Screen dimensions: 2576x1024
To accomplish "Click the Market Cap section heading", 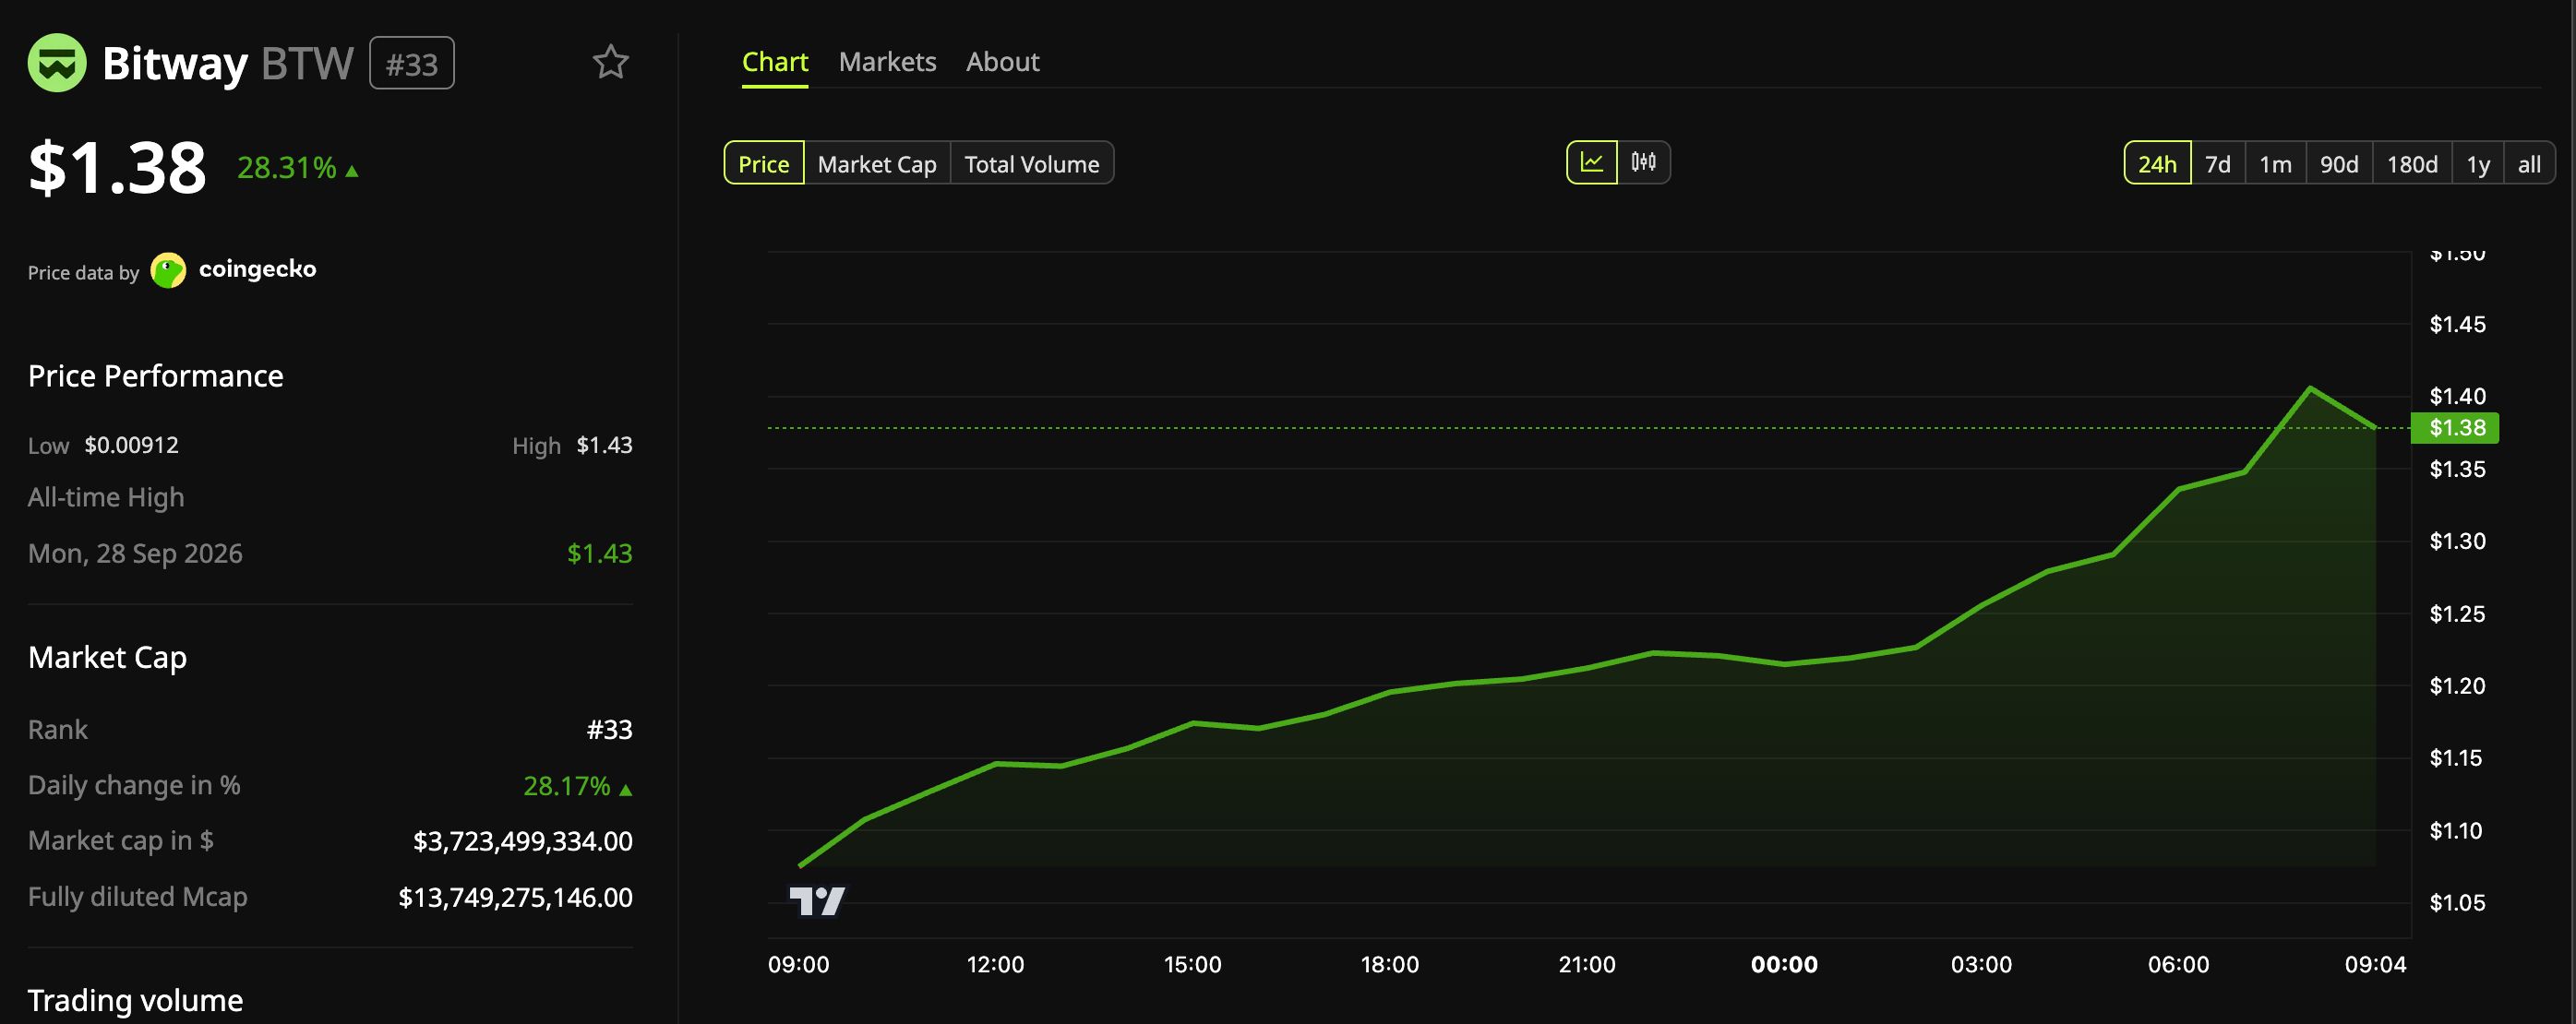I will pyautogui.click(x=107, y=657).
